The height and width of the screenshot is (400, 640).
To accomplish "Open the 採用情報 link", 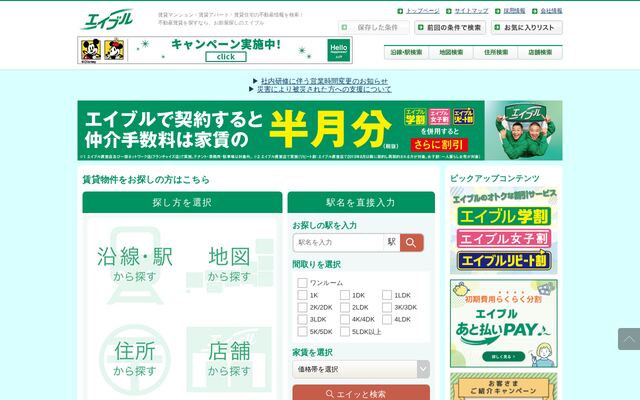I will [x=514, y=11].
